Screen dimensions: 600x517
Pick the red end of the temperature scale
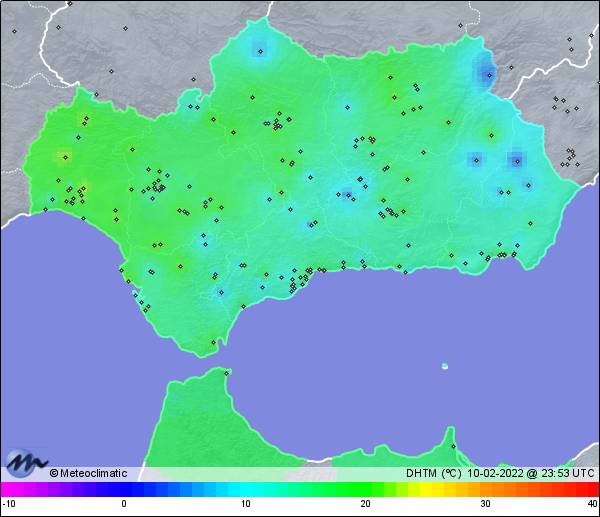(x=592, y=489)
